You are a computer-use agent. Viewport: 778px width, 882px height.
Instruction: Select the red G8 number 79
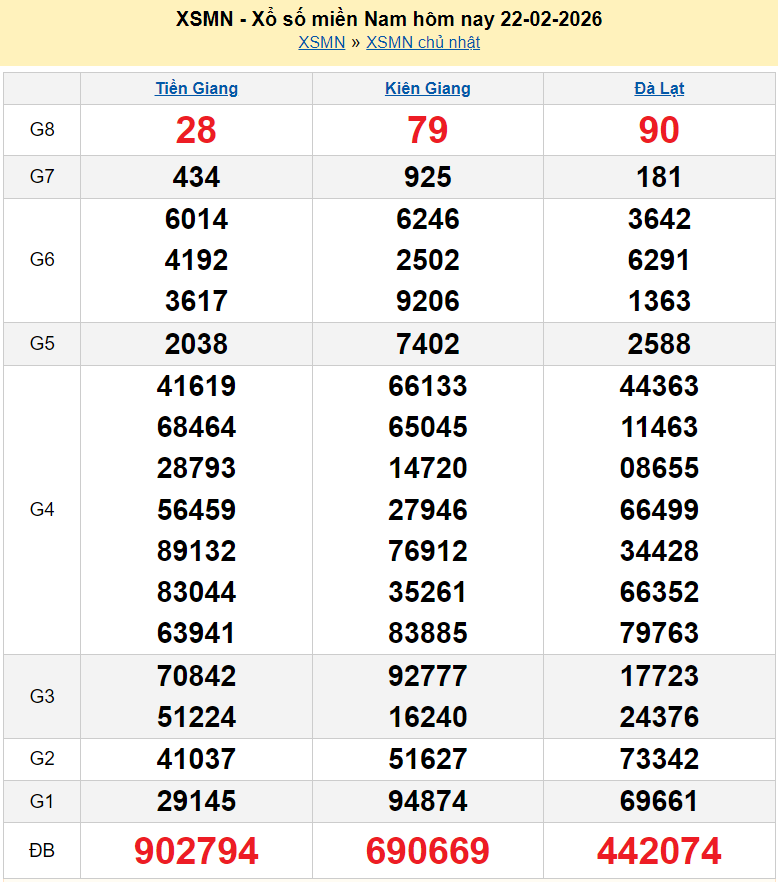(427, 130)
